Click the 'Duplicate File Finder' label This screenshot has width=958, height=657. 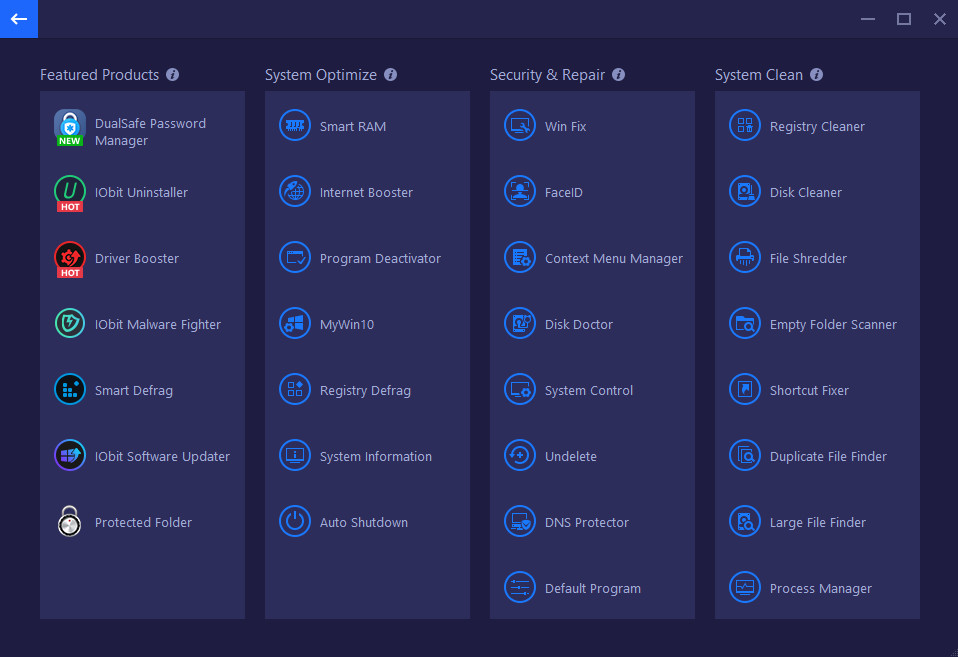click(828, 457)
